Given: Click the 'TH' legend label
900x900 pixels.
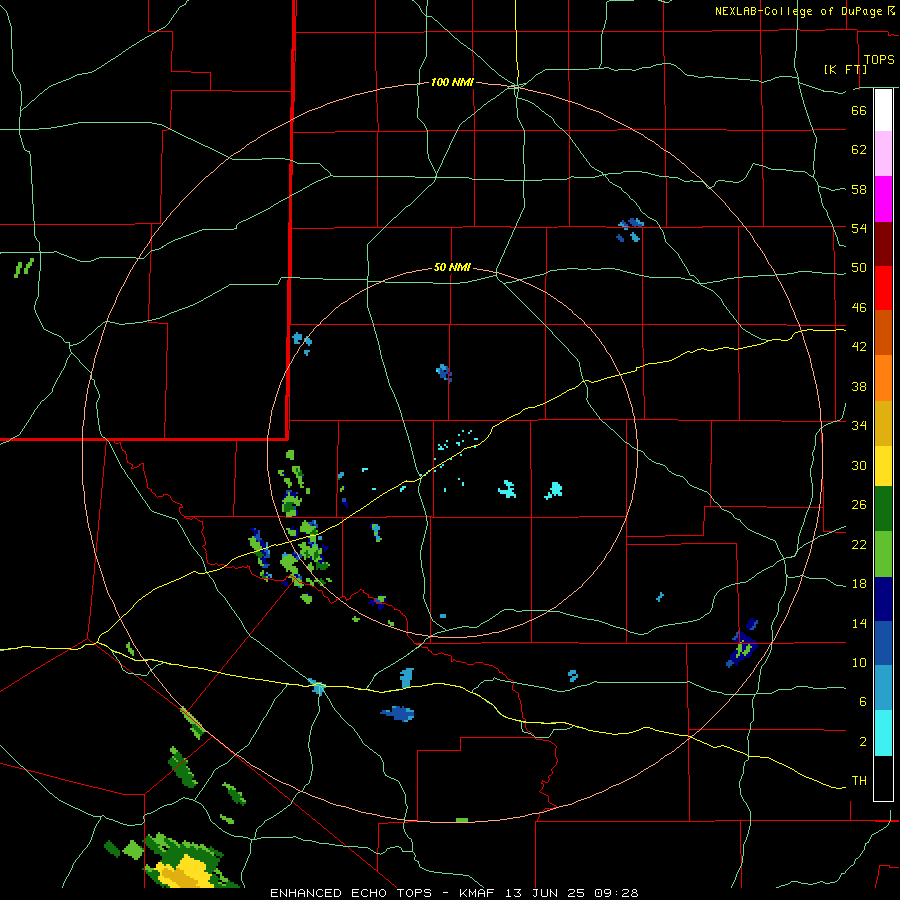Looking at the screenshot, I should (x=859, y=781).
